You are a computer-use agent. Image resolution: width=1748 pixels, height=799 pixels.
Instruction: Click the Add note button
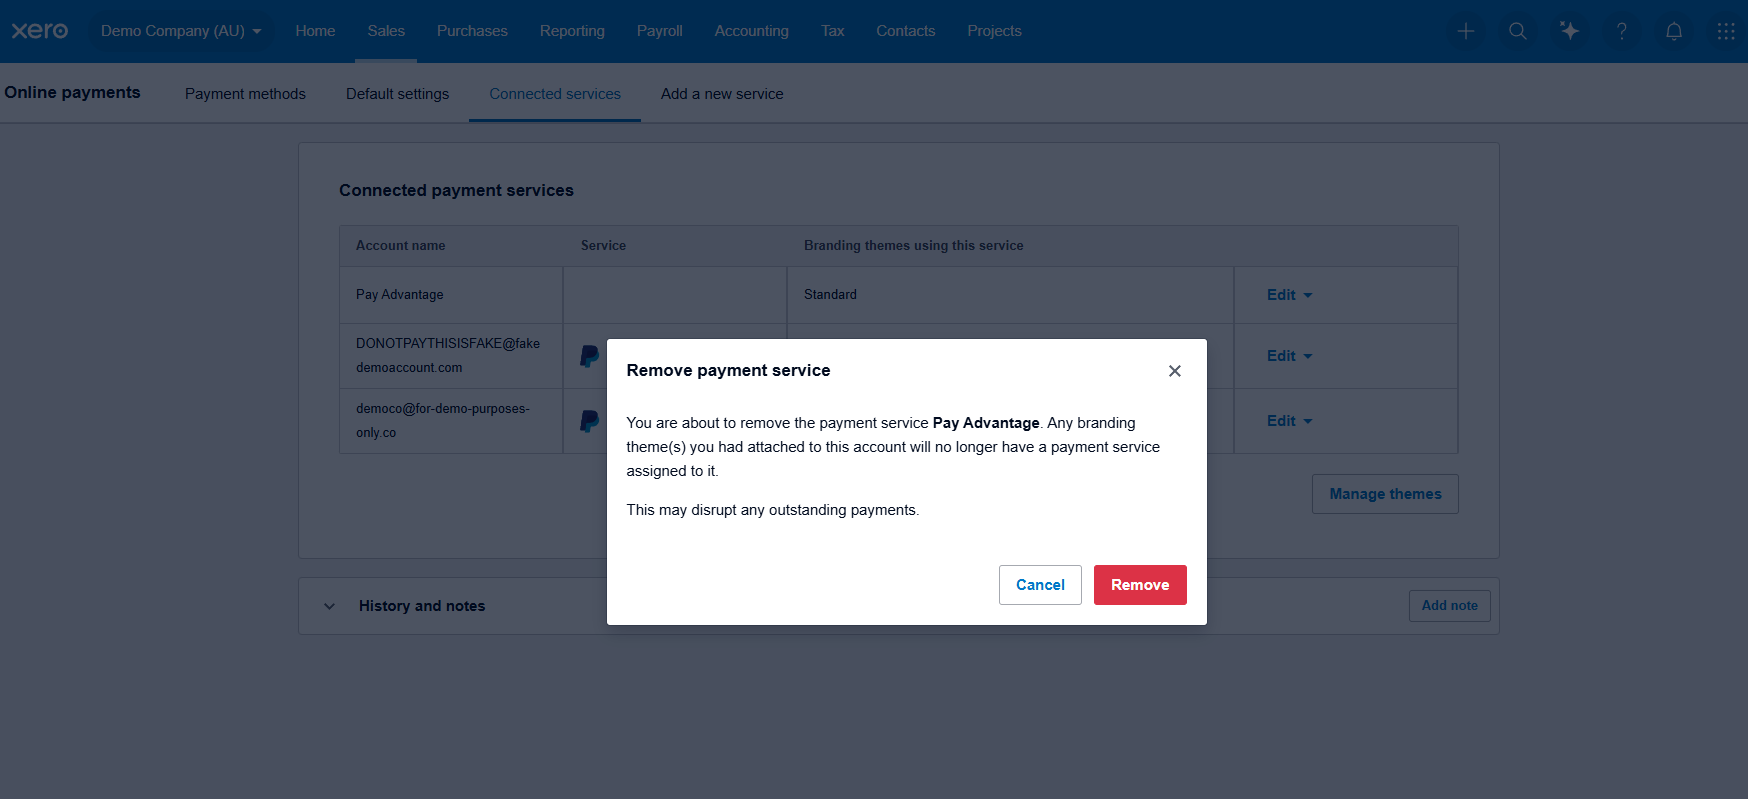click(1449, 606)
